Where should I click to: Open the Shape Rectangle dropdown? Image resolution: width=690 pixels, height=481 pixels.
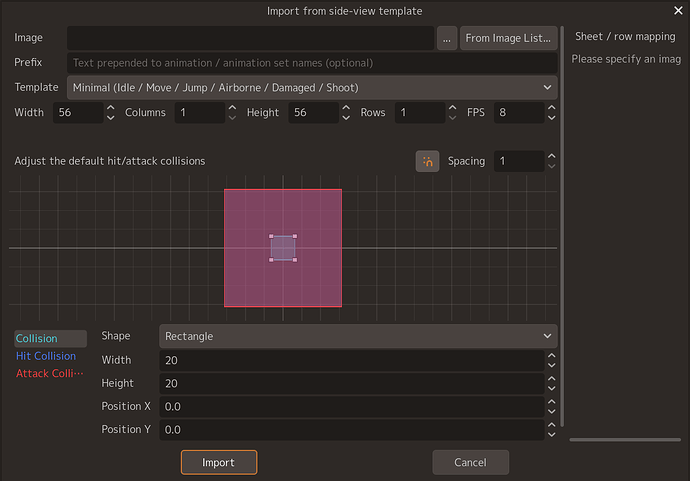(x=358, y=336)
